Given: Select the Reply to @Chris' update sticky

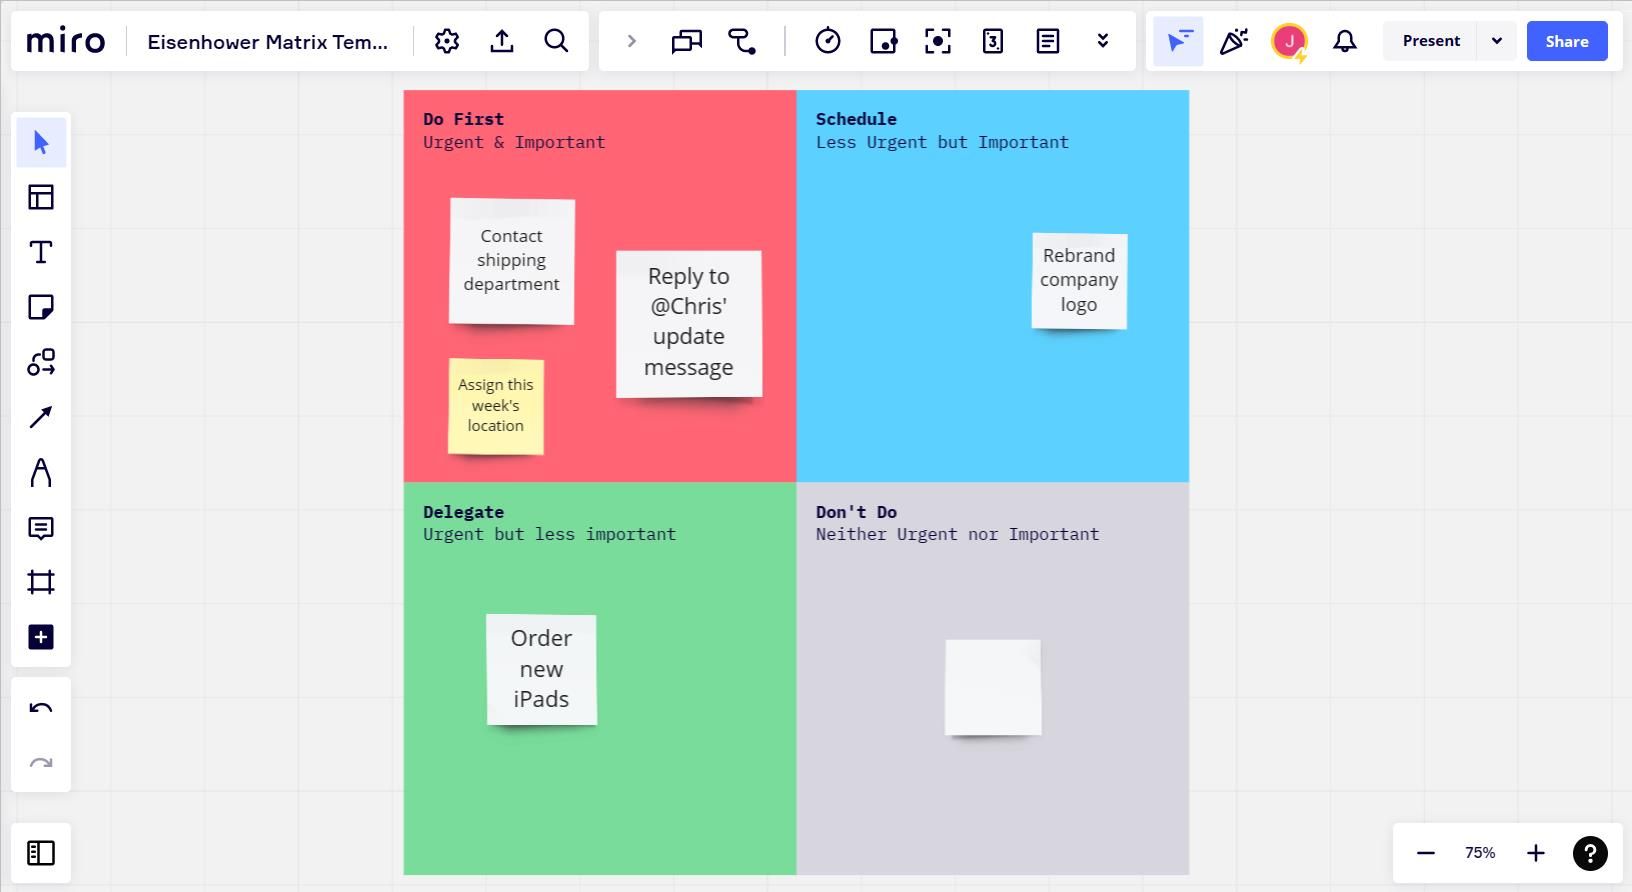Looking at the screenshot, I should 689,324.
